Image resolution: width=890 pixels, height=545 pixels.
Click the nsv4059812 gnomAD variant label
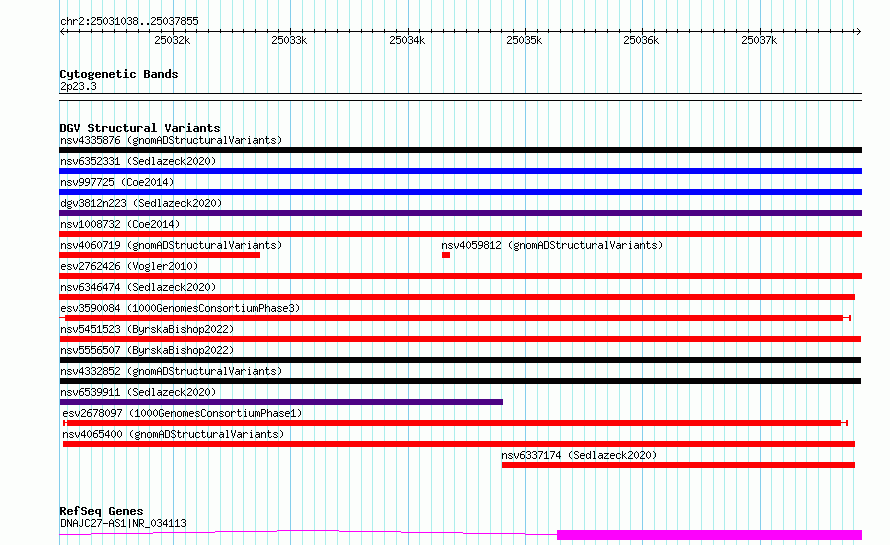tap(552, 245)
